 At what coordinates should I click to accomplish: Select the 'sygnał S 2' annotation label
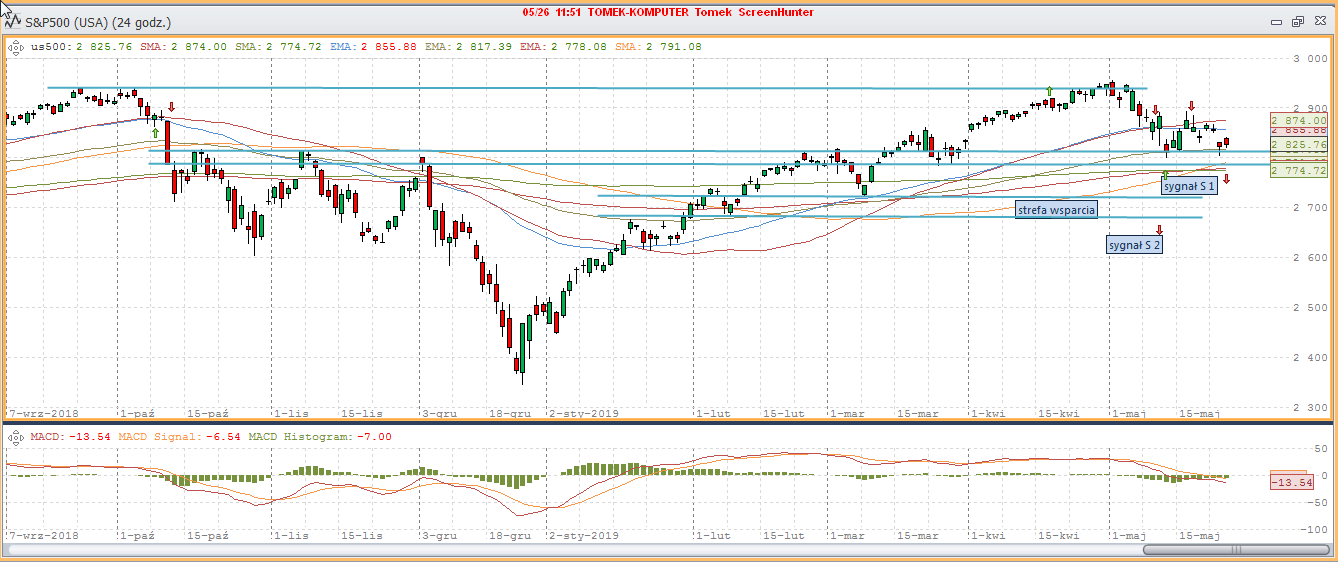(x=1134, y=244)
